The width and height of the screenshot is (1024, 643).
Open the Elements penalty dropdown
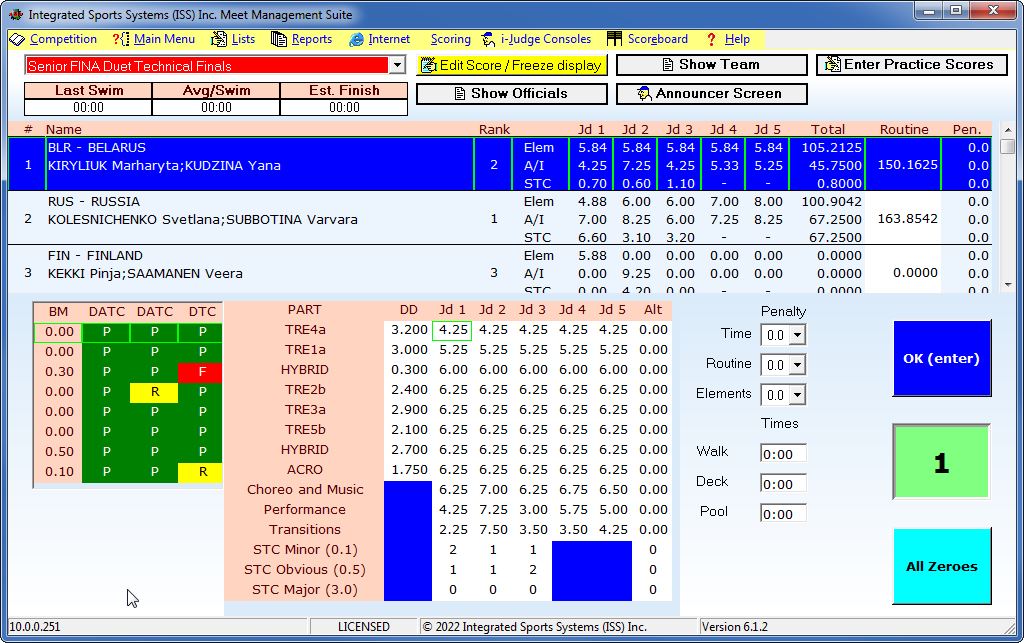(797, 395)
